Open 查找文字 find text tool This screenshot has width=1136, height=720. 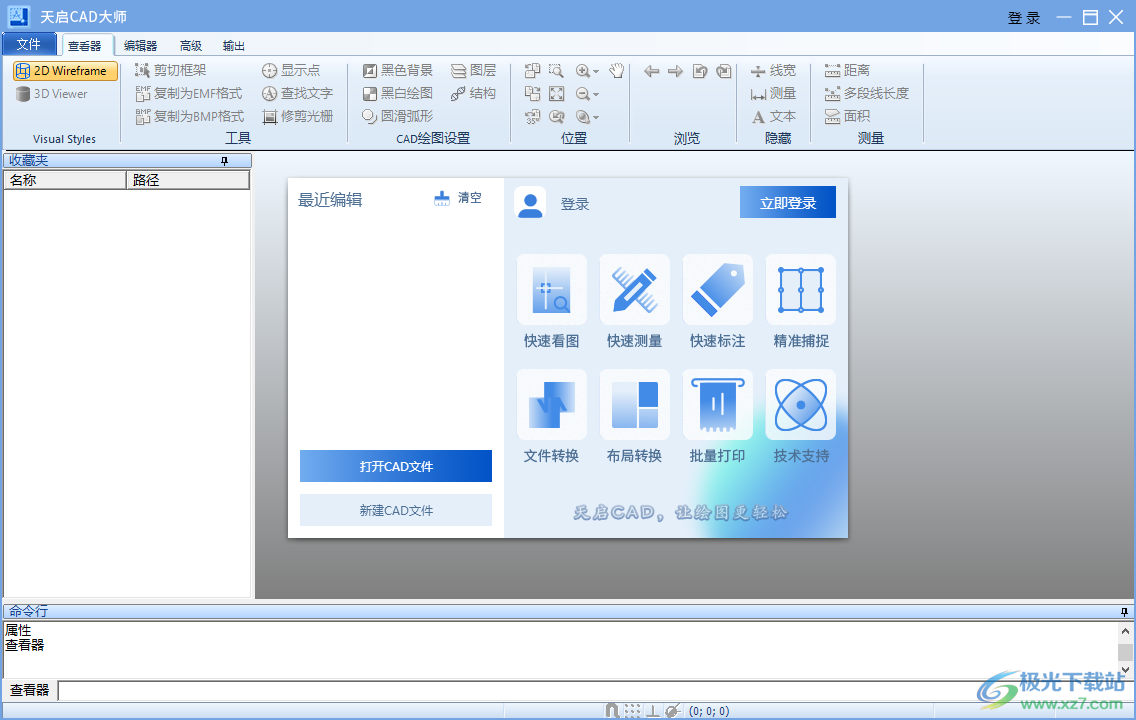click(297, 93)
